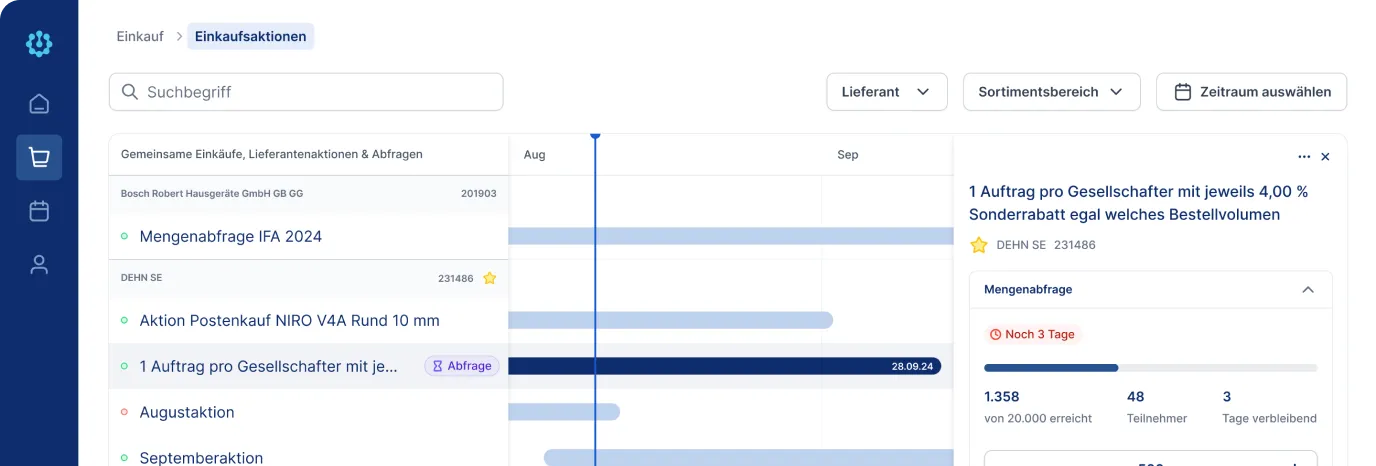Click the Abfrage badge
This screenshot has height=466, width=1376.
click(x=462, y=366)
